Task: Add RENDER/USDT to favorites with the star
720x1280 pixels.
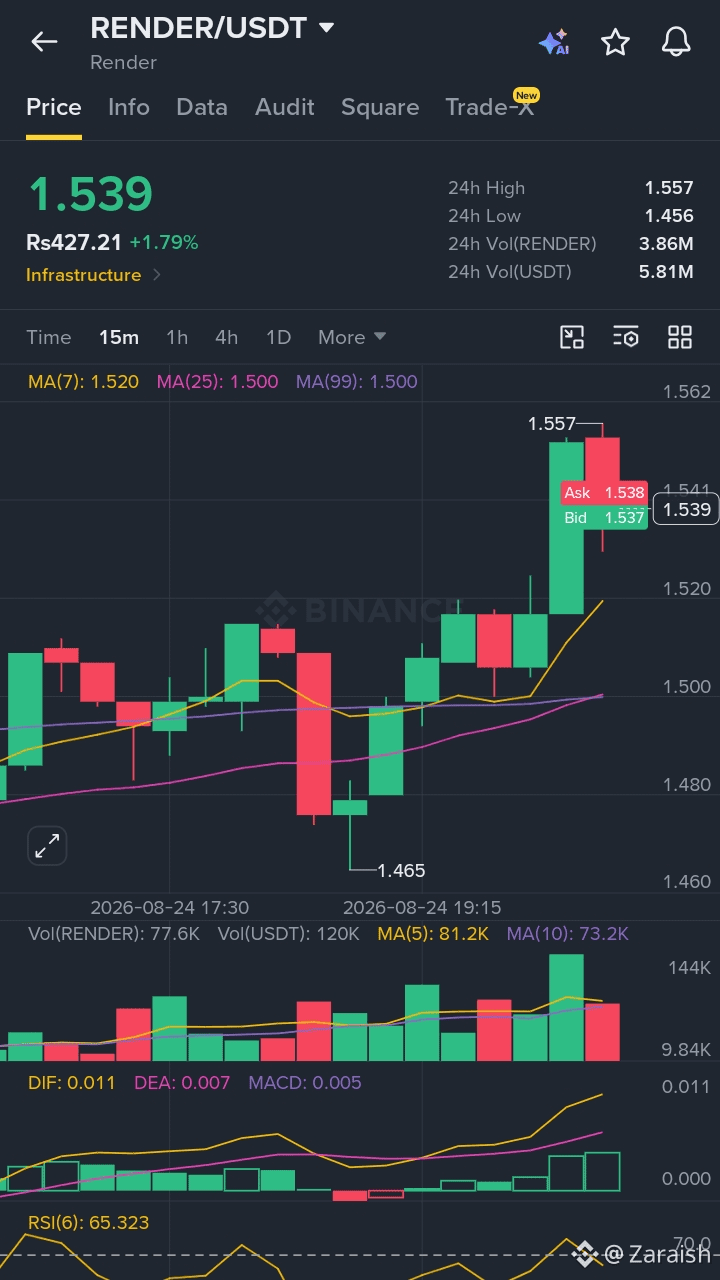Action: (615, 41)
